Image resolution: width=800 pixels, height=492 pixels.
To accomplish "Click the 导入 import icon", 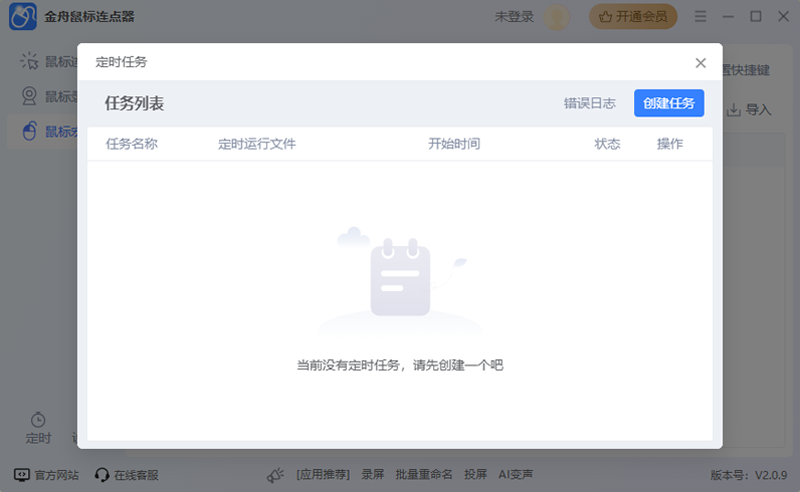I will [x=734, y=109].
